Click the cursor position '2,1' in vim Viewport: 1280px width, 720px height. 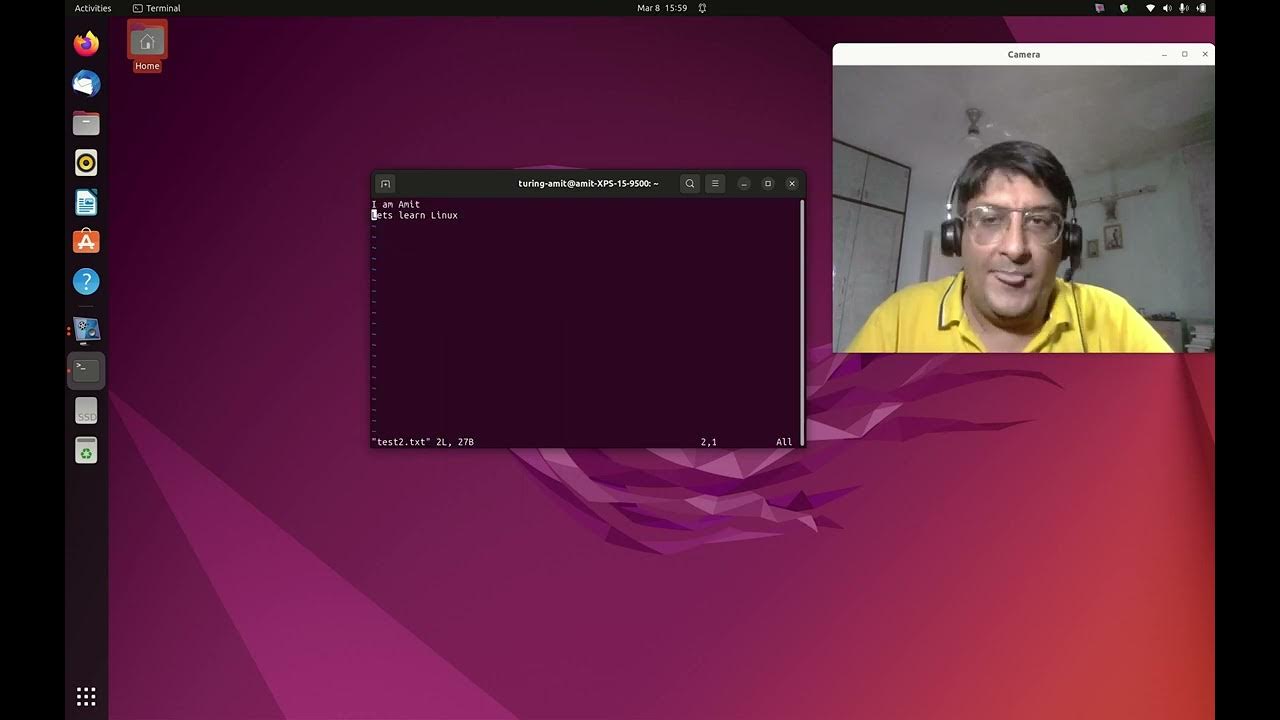708,442
